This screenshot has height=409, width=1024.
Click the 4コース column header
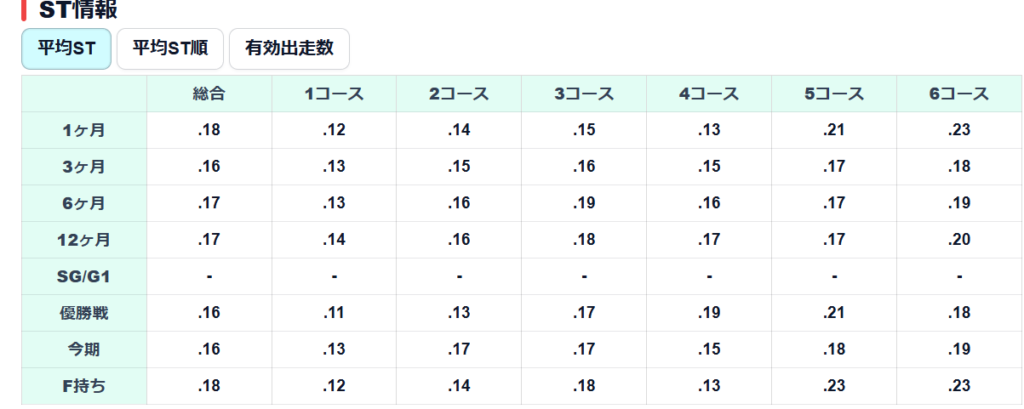709,93
